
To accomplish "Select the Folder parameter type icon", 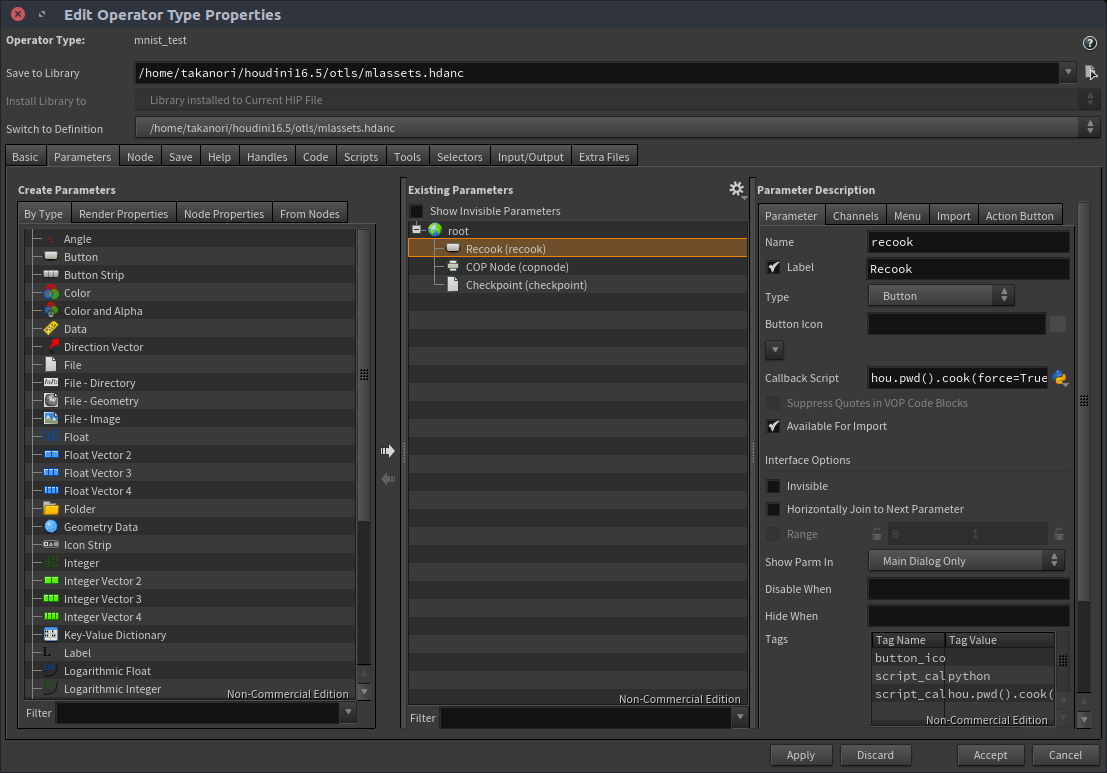I will click(51, 509).
